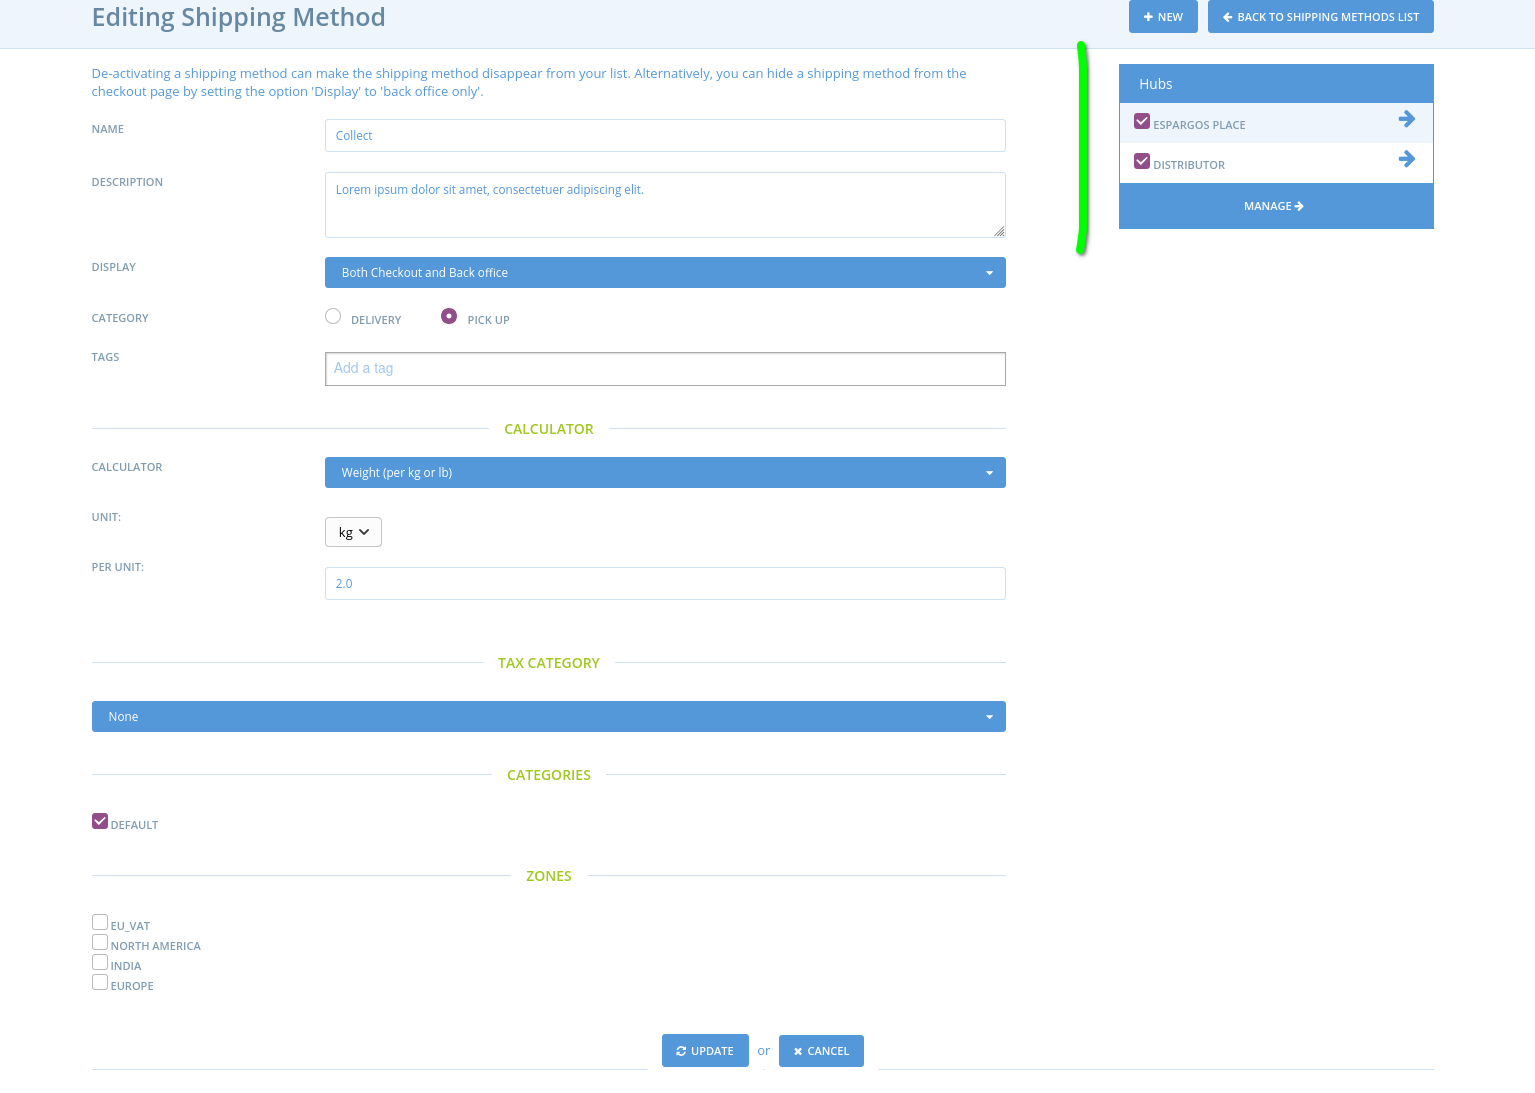Click the Espargos Place hub label
The image size is (1535, 1093).
click(1199, 125)
